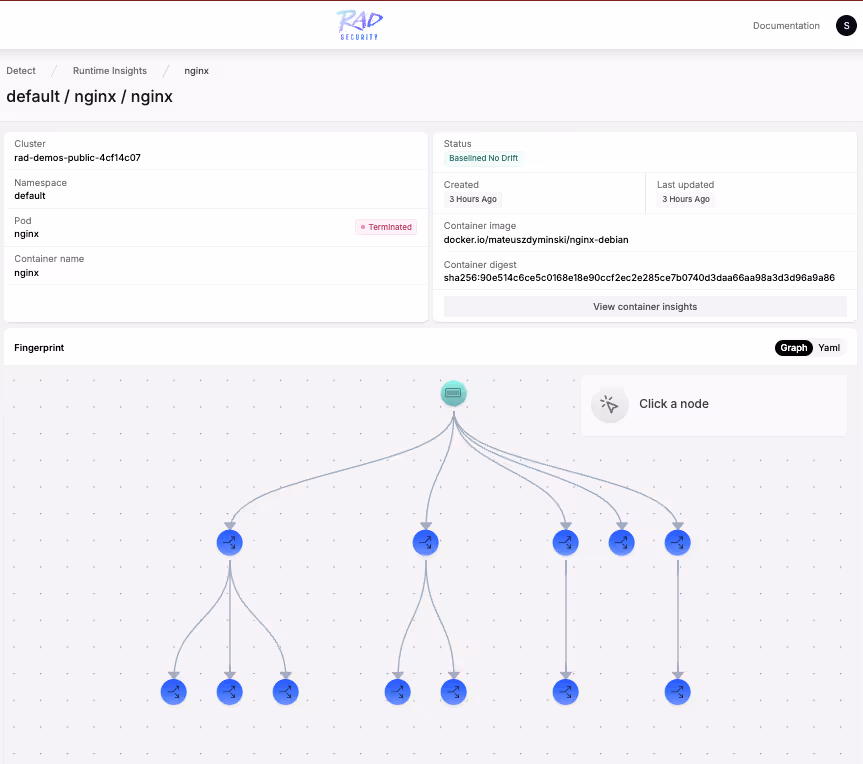Open the Documentation link
Viewport: 863px width, 764px height.
coord(786,26)
